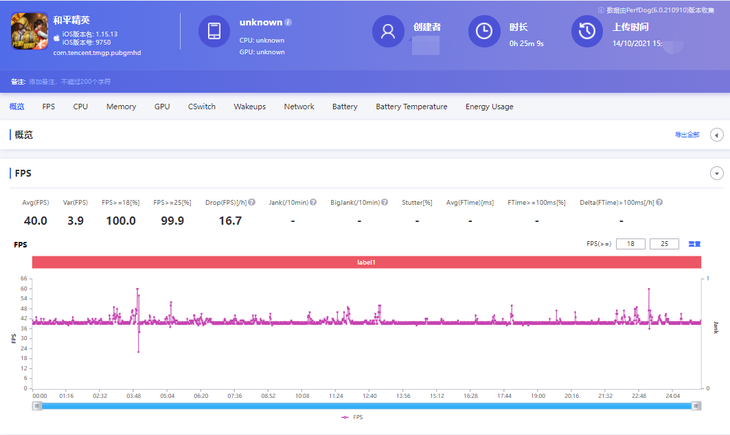The height and width of the screenshot is (435, 730).
Task: Click help icon beside Delta(FTime)>100ms[/h]
Action: pyautogui.click(x=659, y=202)
